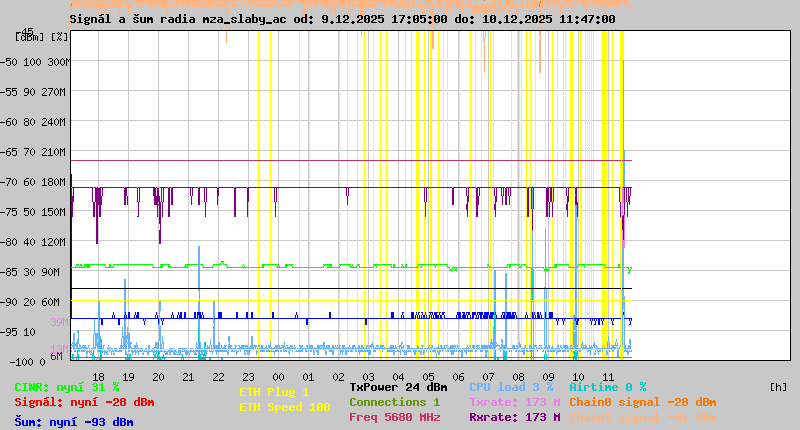Click the Connections 1 legend entry
Screen dimensions: 800x430
coord(394,402)
